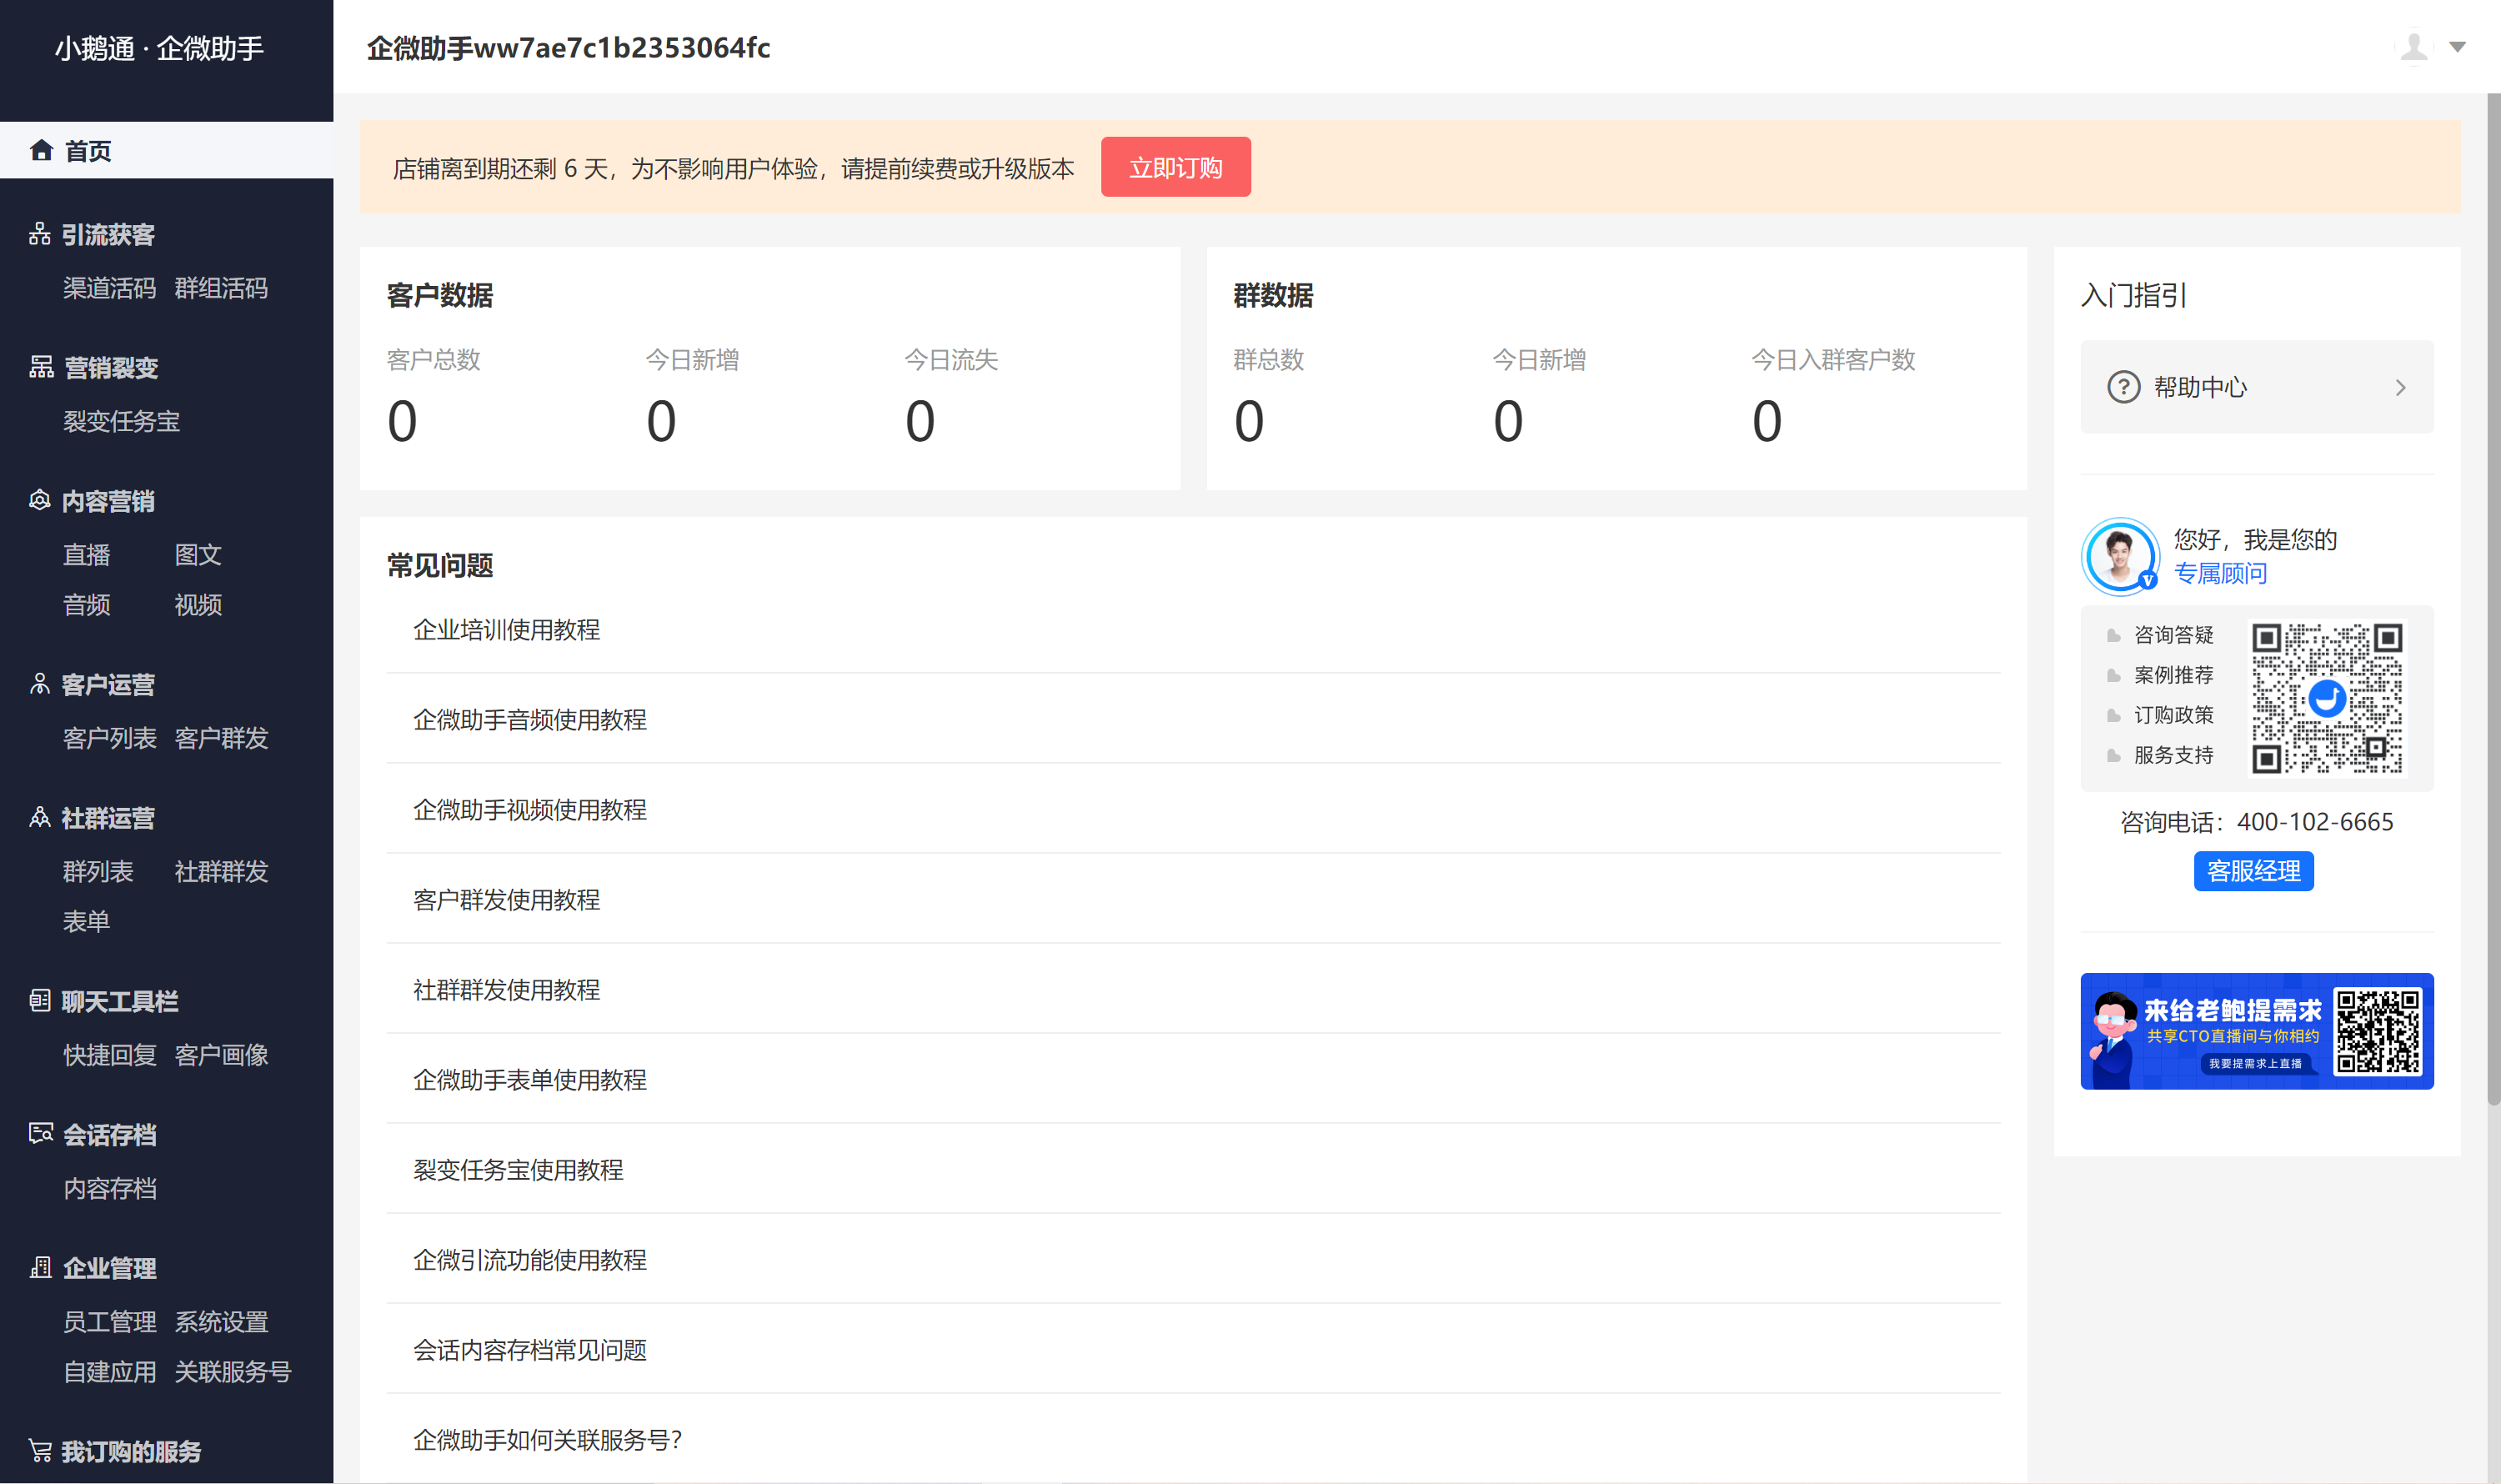Open 客户列表 menu item
Screen dimensions: 2501x1484
(110, 738)
